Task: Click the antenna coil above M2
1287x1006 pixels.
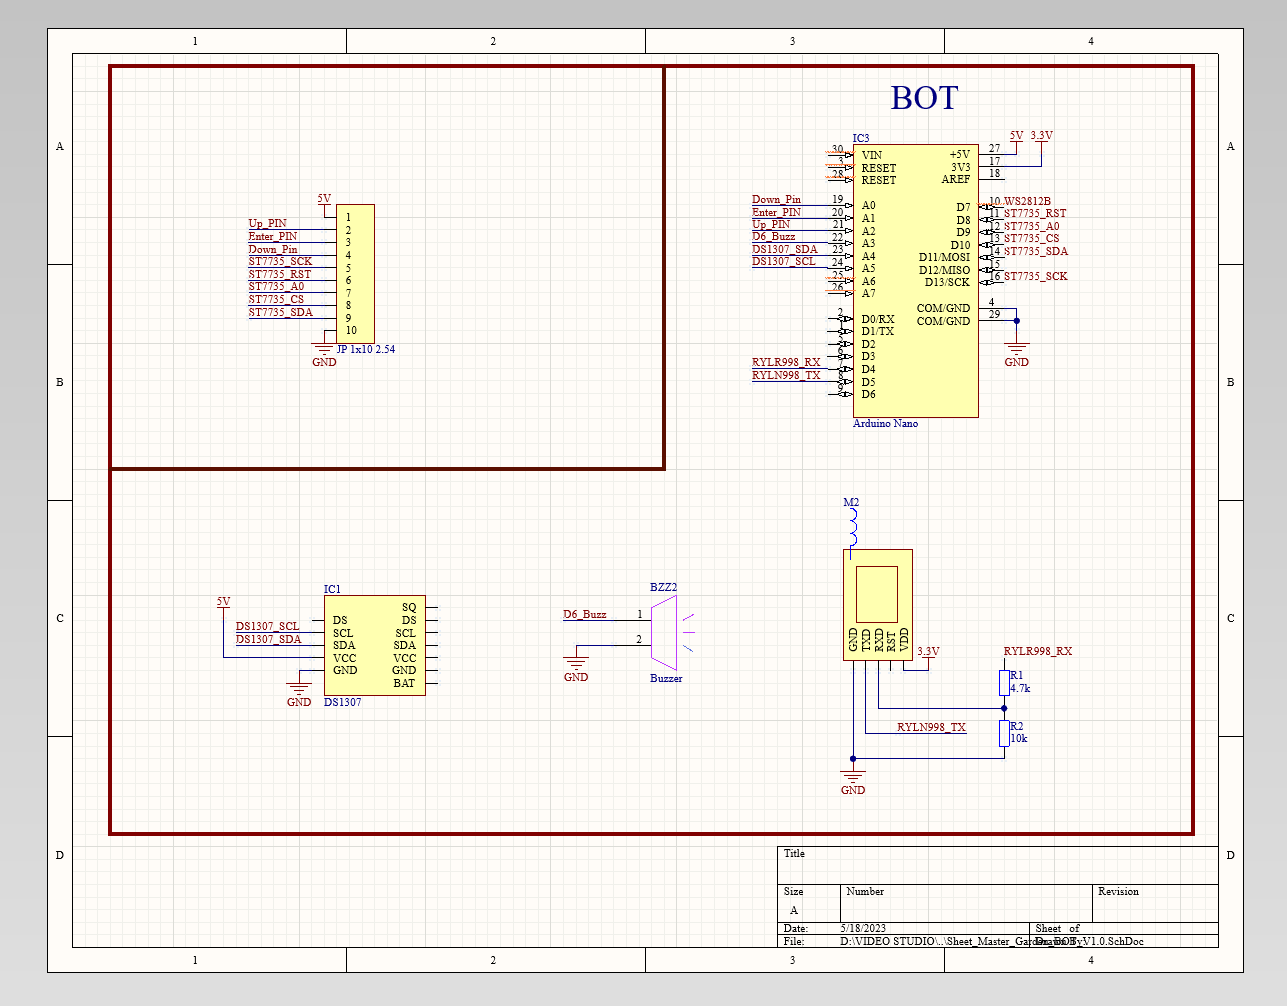Action: pyautogui.click(x=853, y=524)
